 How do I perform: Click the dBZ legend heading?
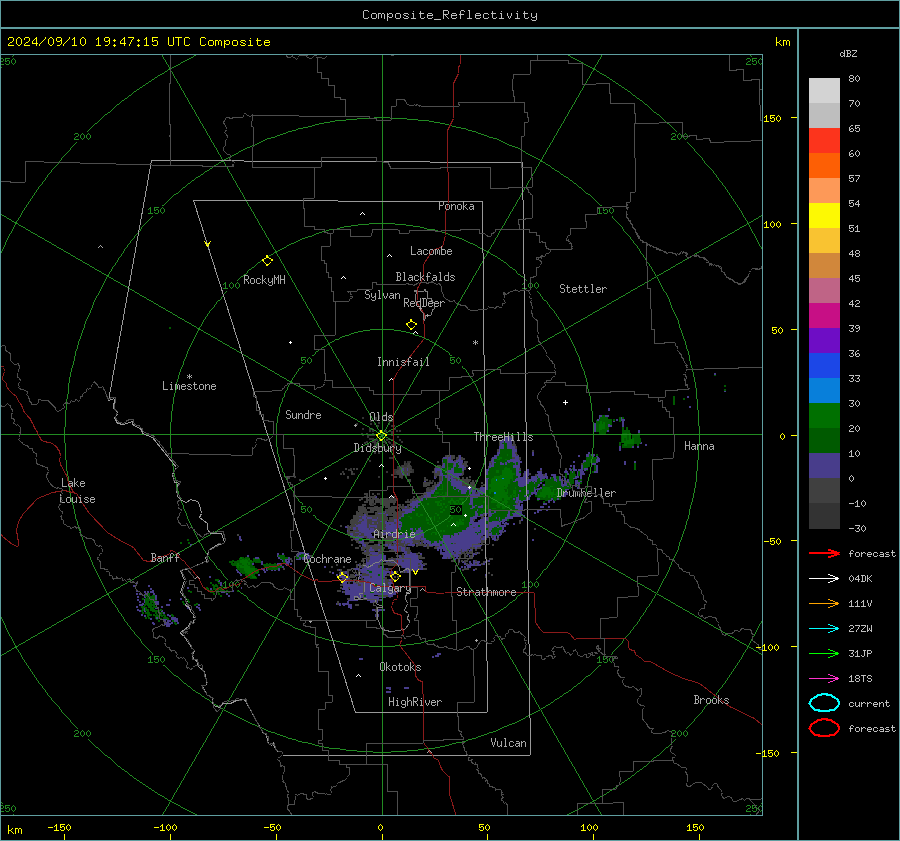[x=848, y=54]
